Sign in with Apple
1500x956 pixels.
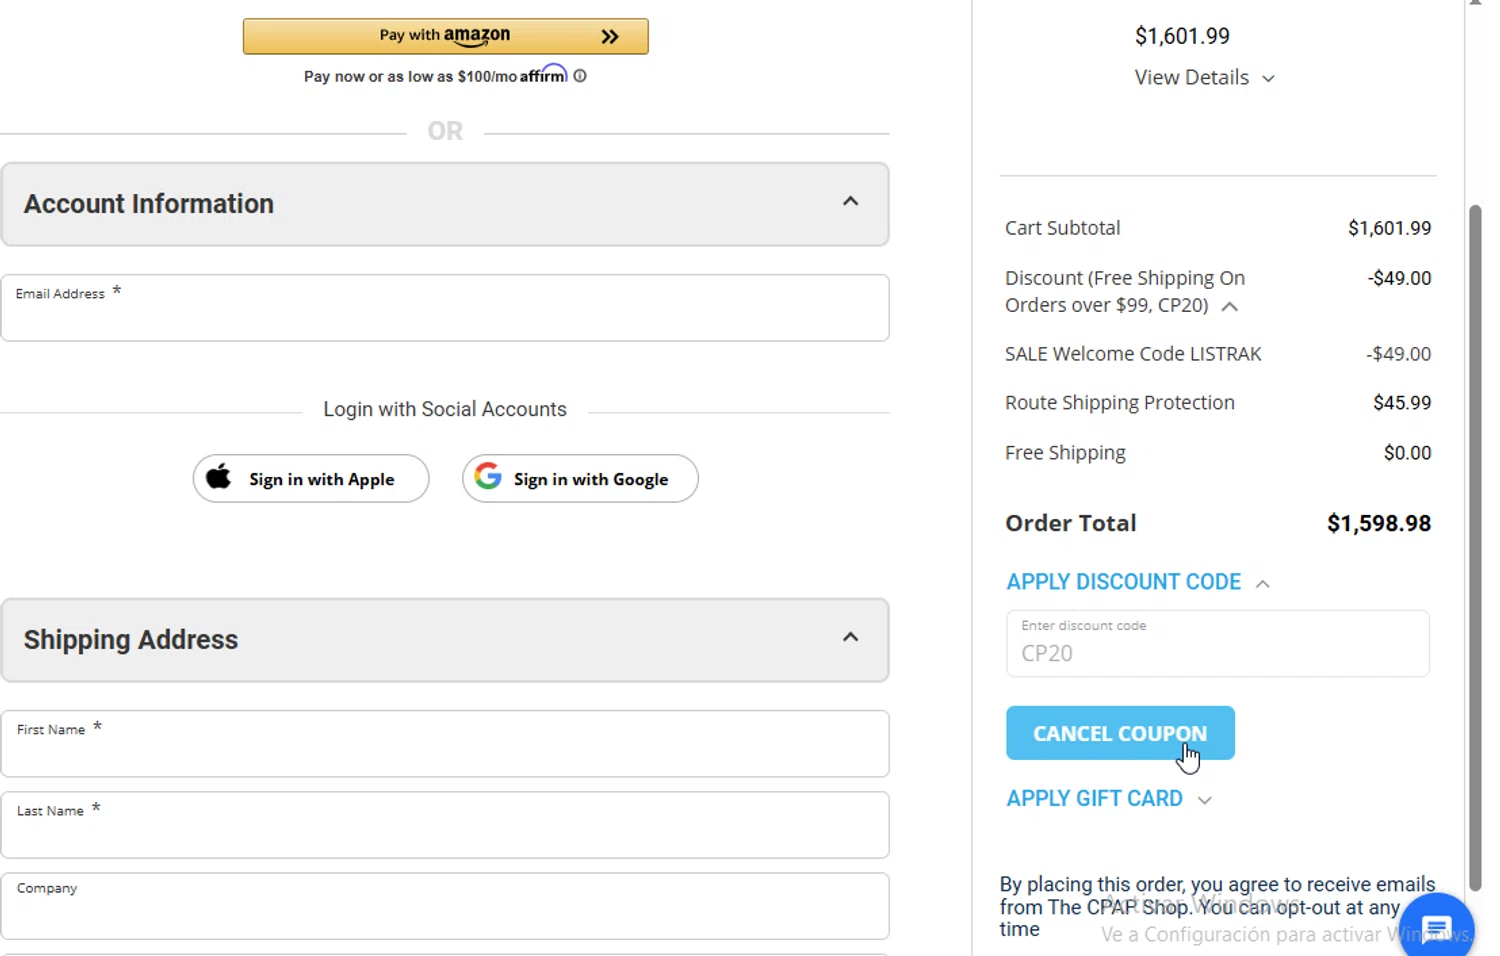(x=311, y=479)
